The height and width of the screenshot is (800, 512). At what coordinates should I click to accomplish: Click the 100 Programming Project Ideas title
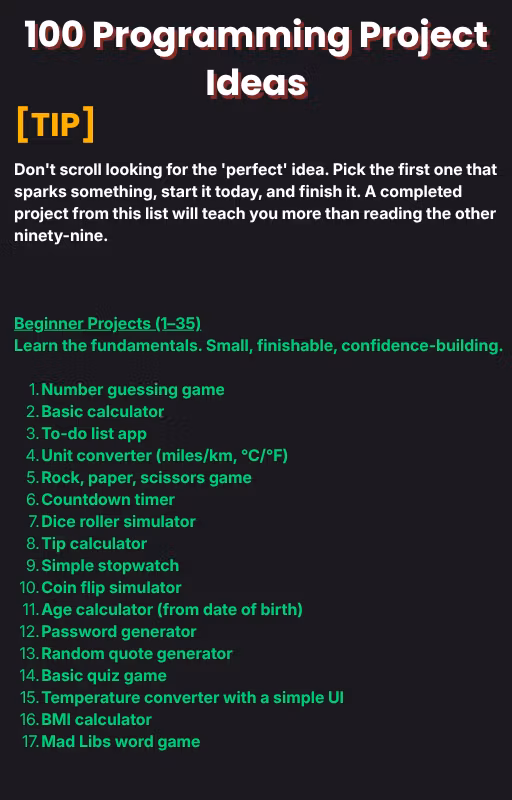(x=257, y=58)
